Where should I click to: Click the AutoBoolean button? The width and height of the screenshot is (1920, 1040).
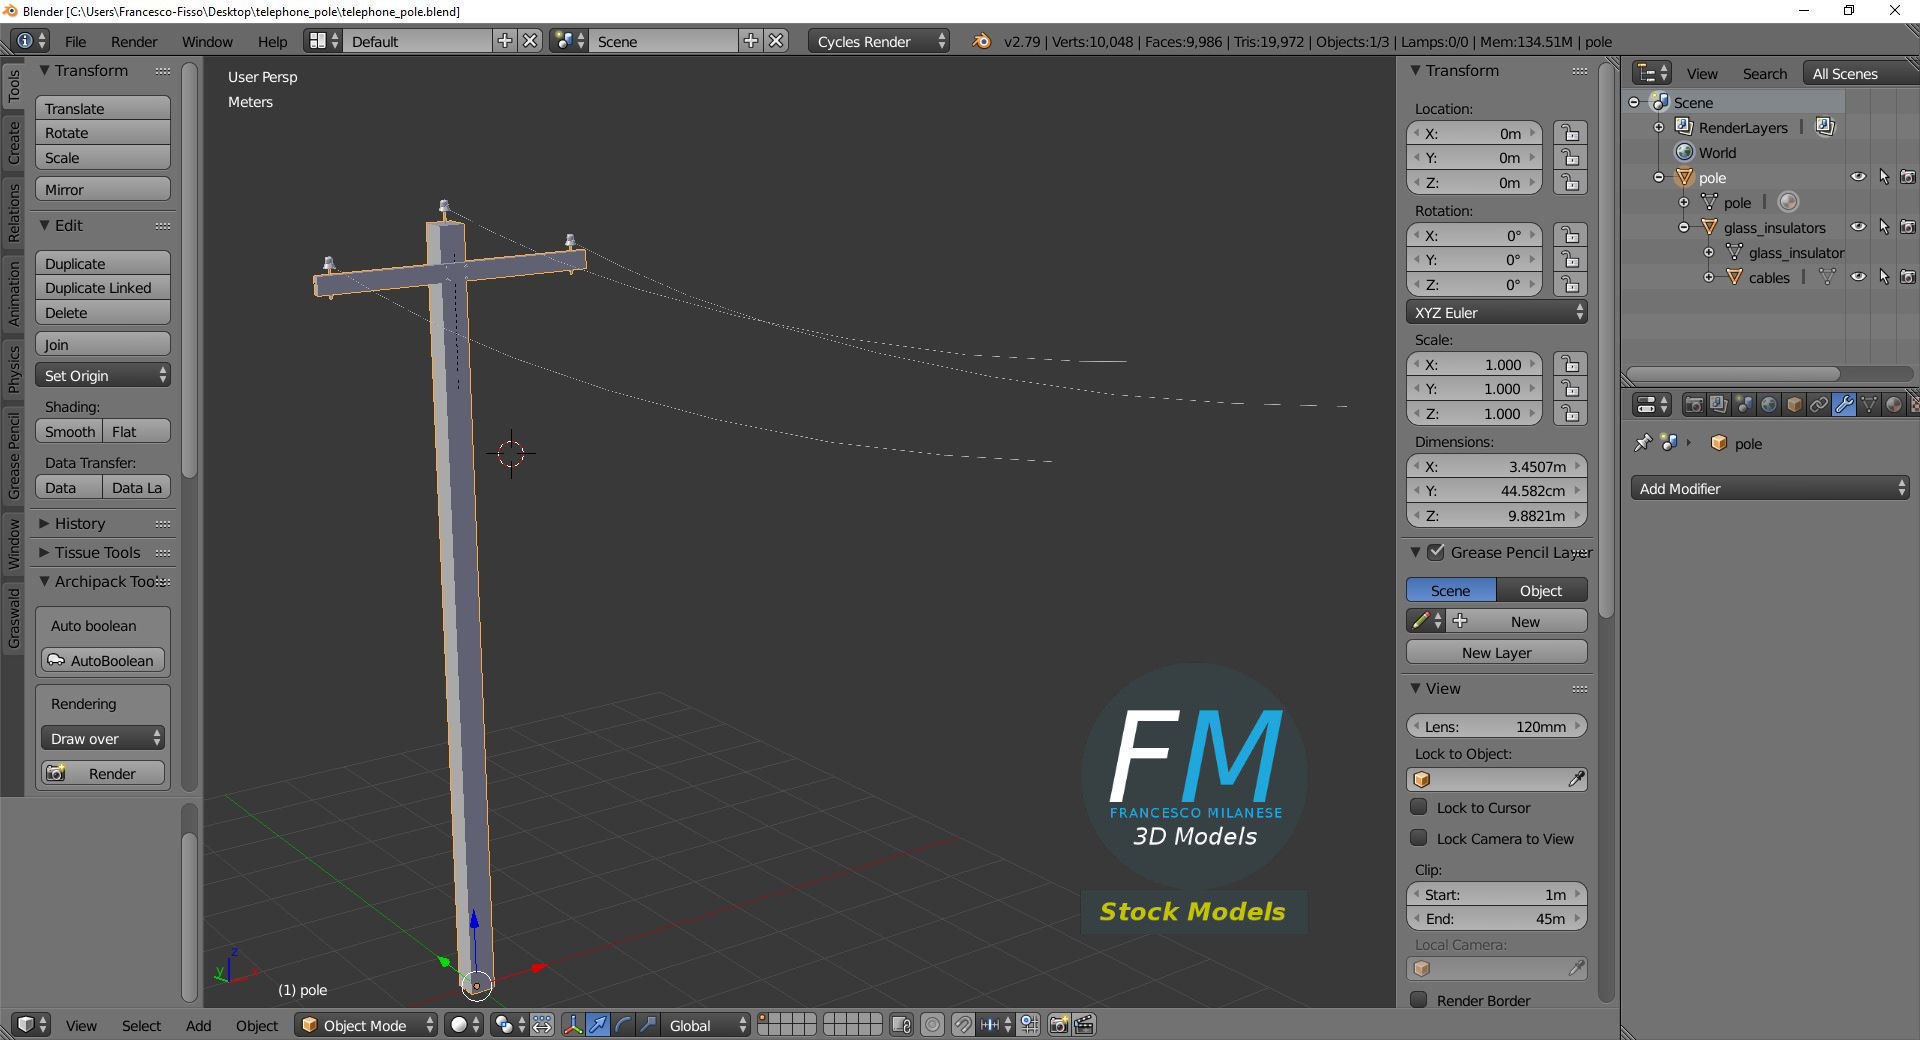point(102,660)
